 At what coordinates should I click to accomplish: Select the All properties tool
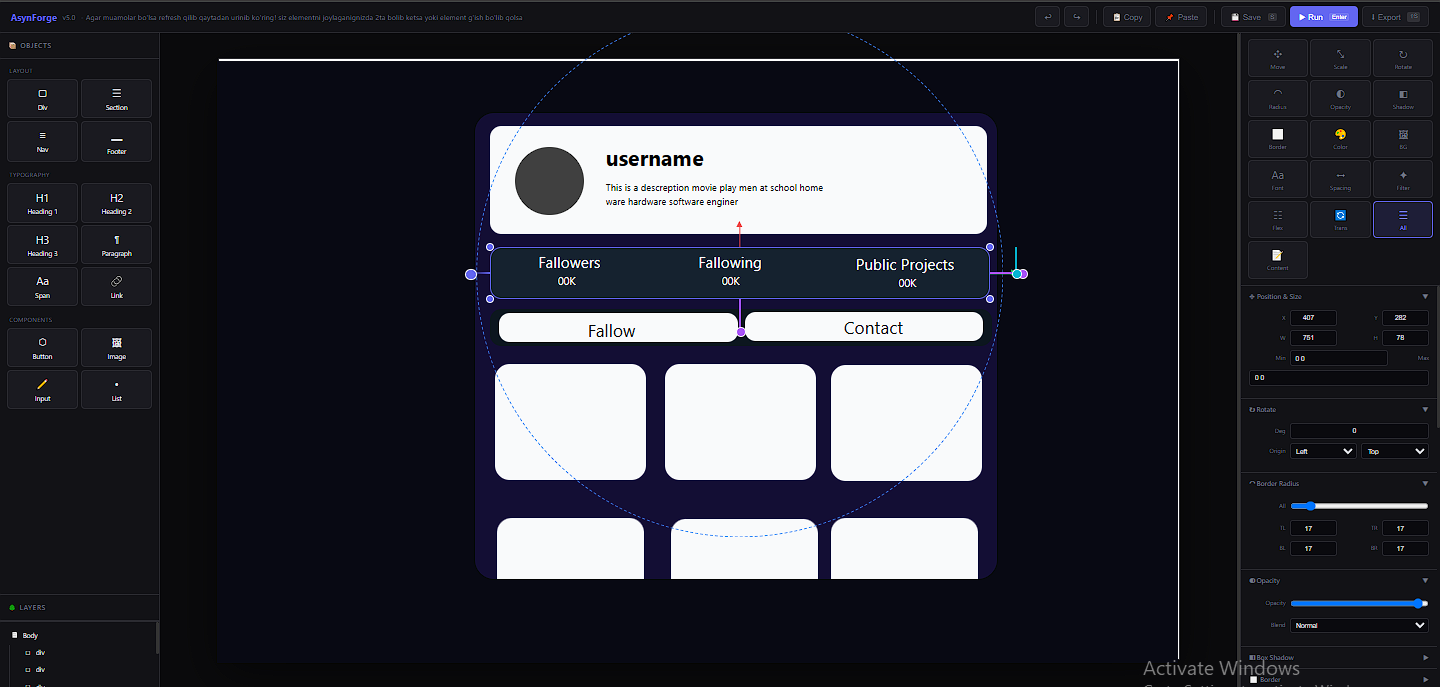click(x=1403, y=220)
